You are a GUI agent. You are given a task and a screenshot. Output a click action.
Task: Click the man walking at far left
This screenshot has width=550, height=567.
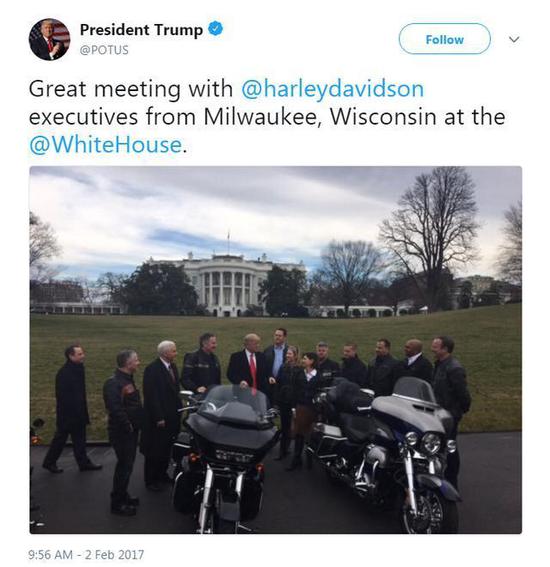[72, 409]
